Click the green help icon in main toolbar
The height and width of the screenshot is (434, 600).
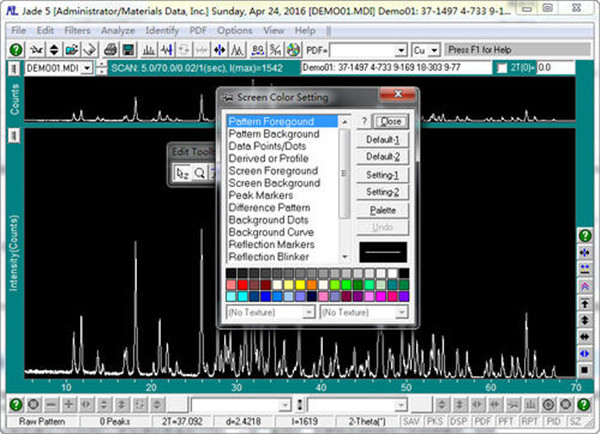[x=16, y=49]
